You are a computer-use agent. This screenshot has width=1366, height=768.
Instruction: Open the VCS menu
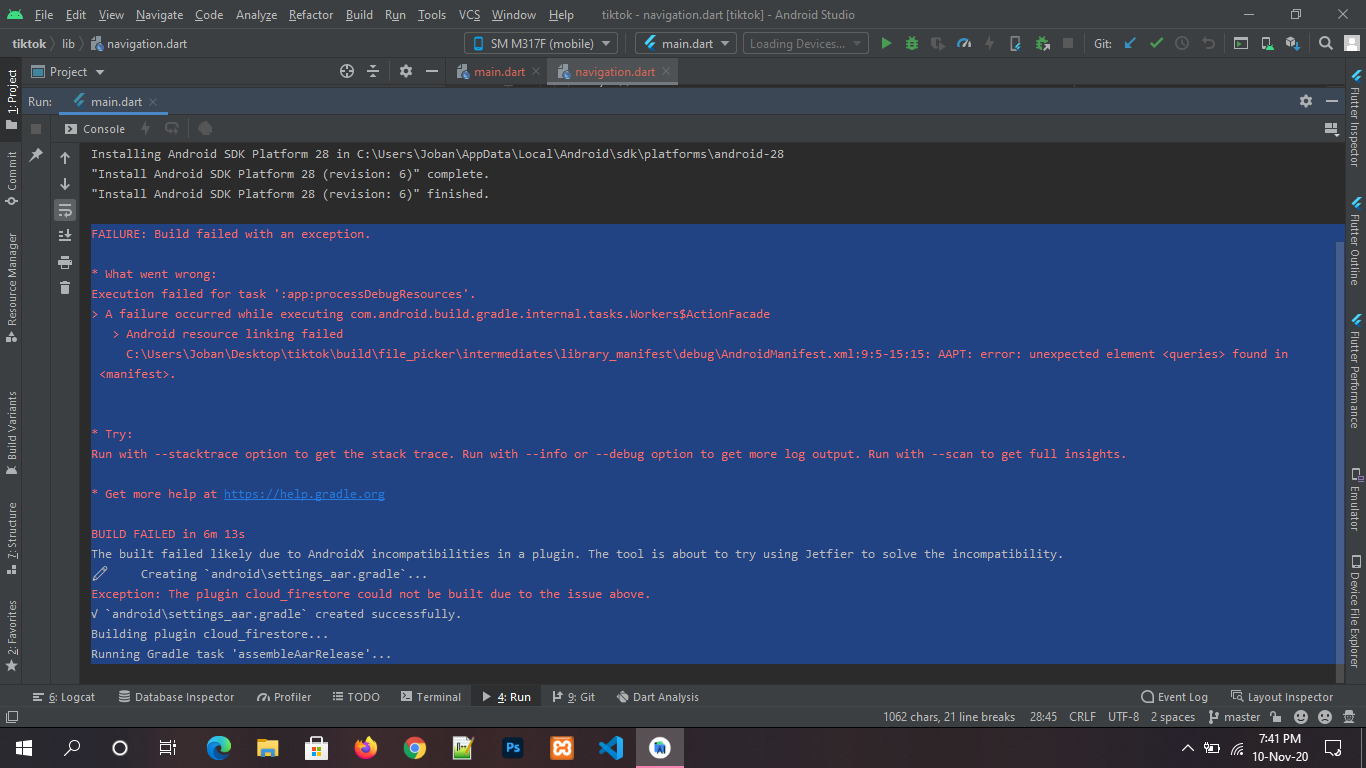click(x=469, y=15)
